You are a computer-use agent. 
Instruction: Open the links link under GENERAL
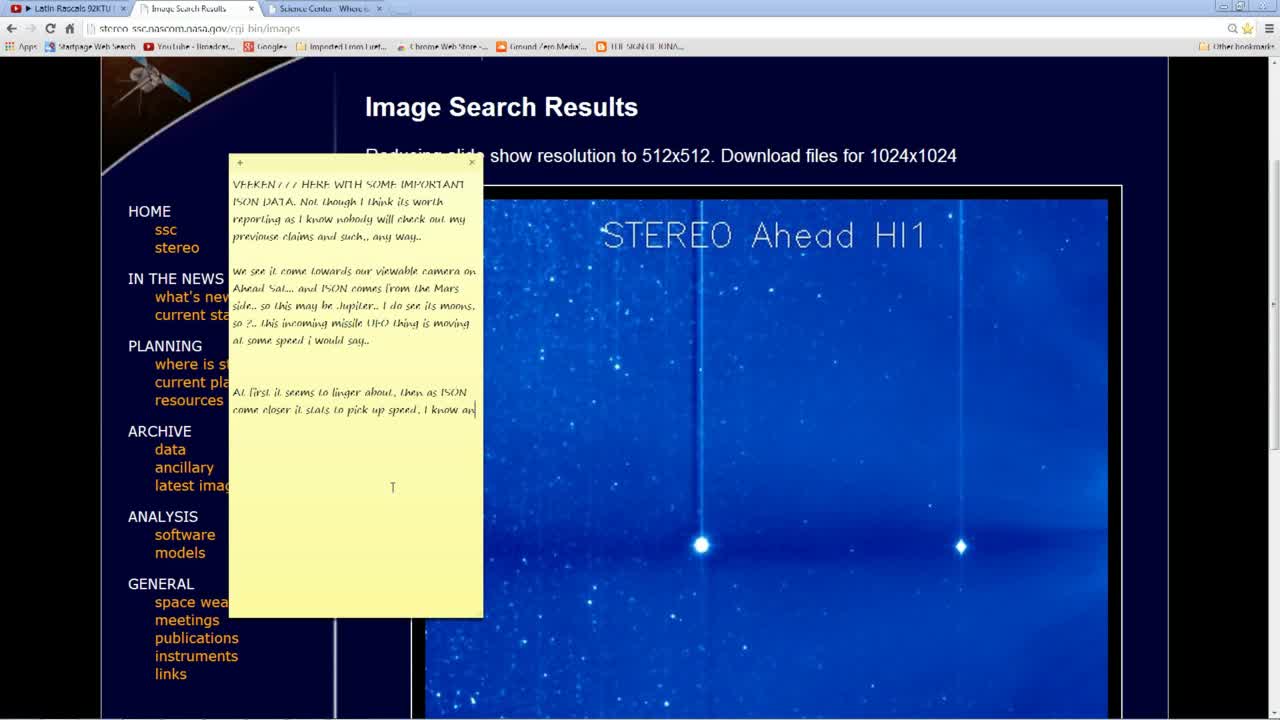pyautogui.click(x=171, y=674)
